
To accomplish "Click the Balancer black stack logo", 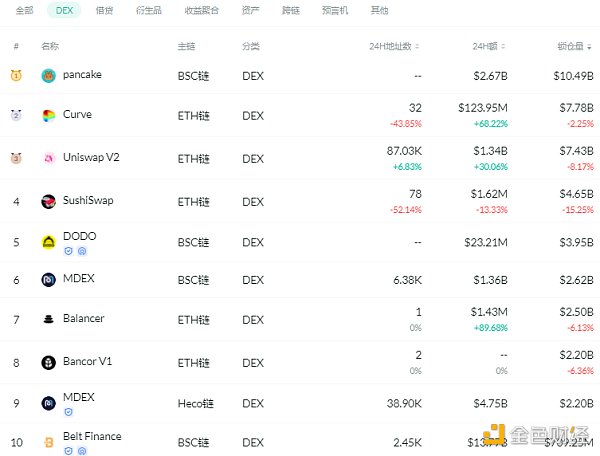I will 48,320.
